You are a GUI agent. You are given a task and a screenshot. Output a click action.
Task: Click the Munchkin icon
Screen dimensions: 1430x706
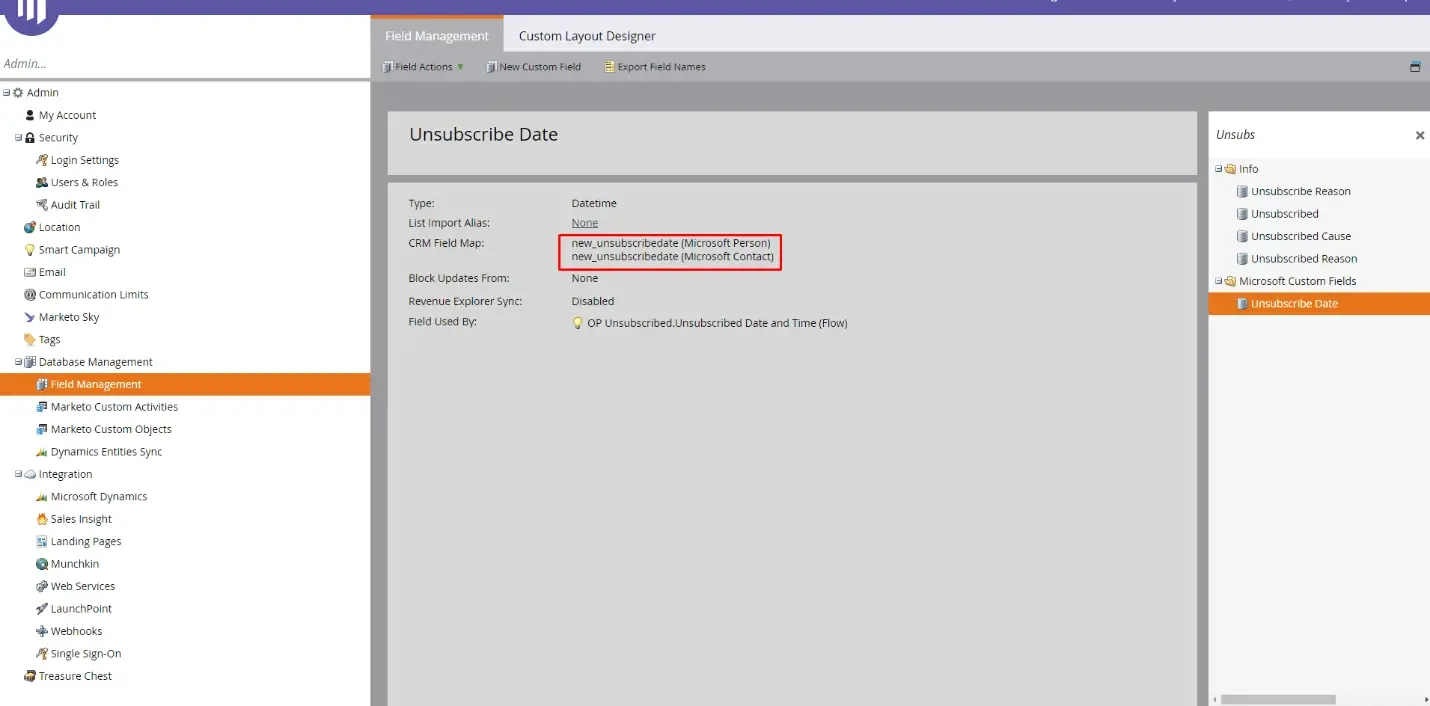[x=42, y=564]
